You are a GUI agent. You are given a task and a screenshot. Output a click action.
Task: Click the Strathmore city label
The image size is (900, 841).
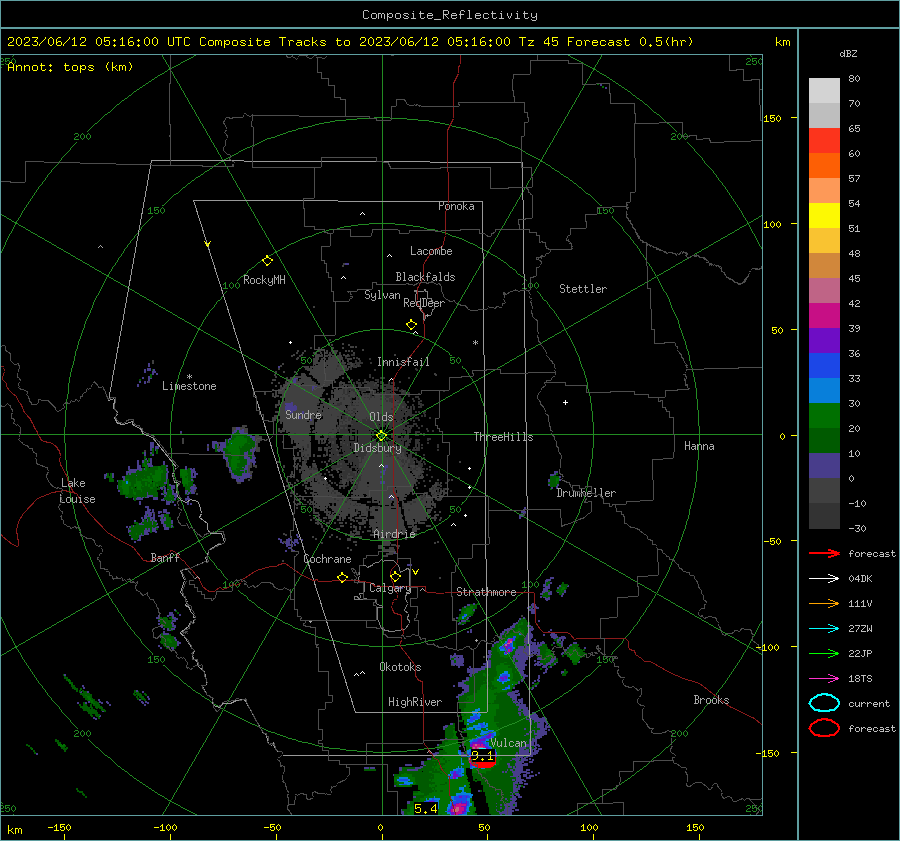coord(486,592)
